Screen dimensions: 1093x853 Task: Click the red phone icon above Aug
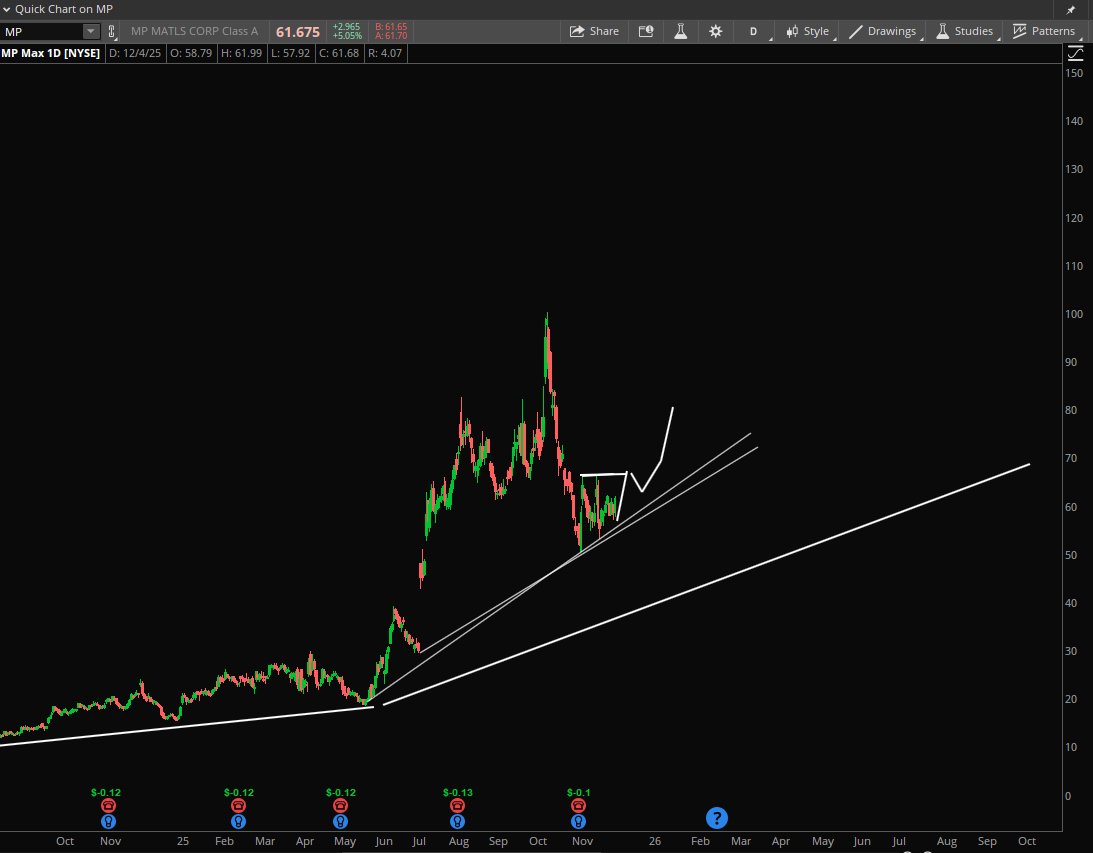(457, 806)
